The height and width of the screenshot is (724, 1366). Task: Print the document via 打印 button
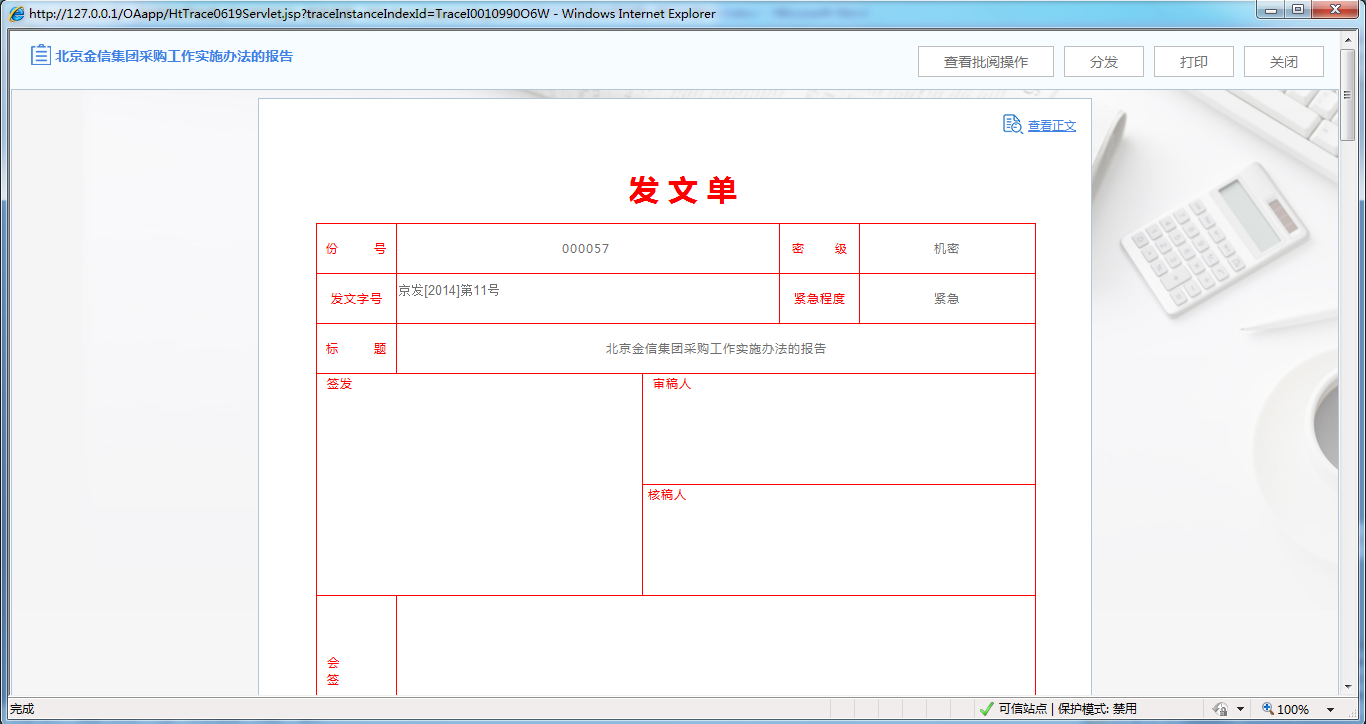pos(1193,61)
